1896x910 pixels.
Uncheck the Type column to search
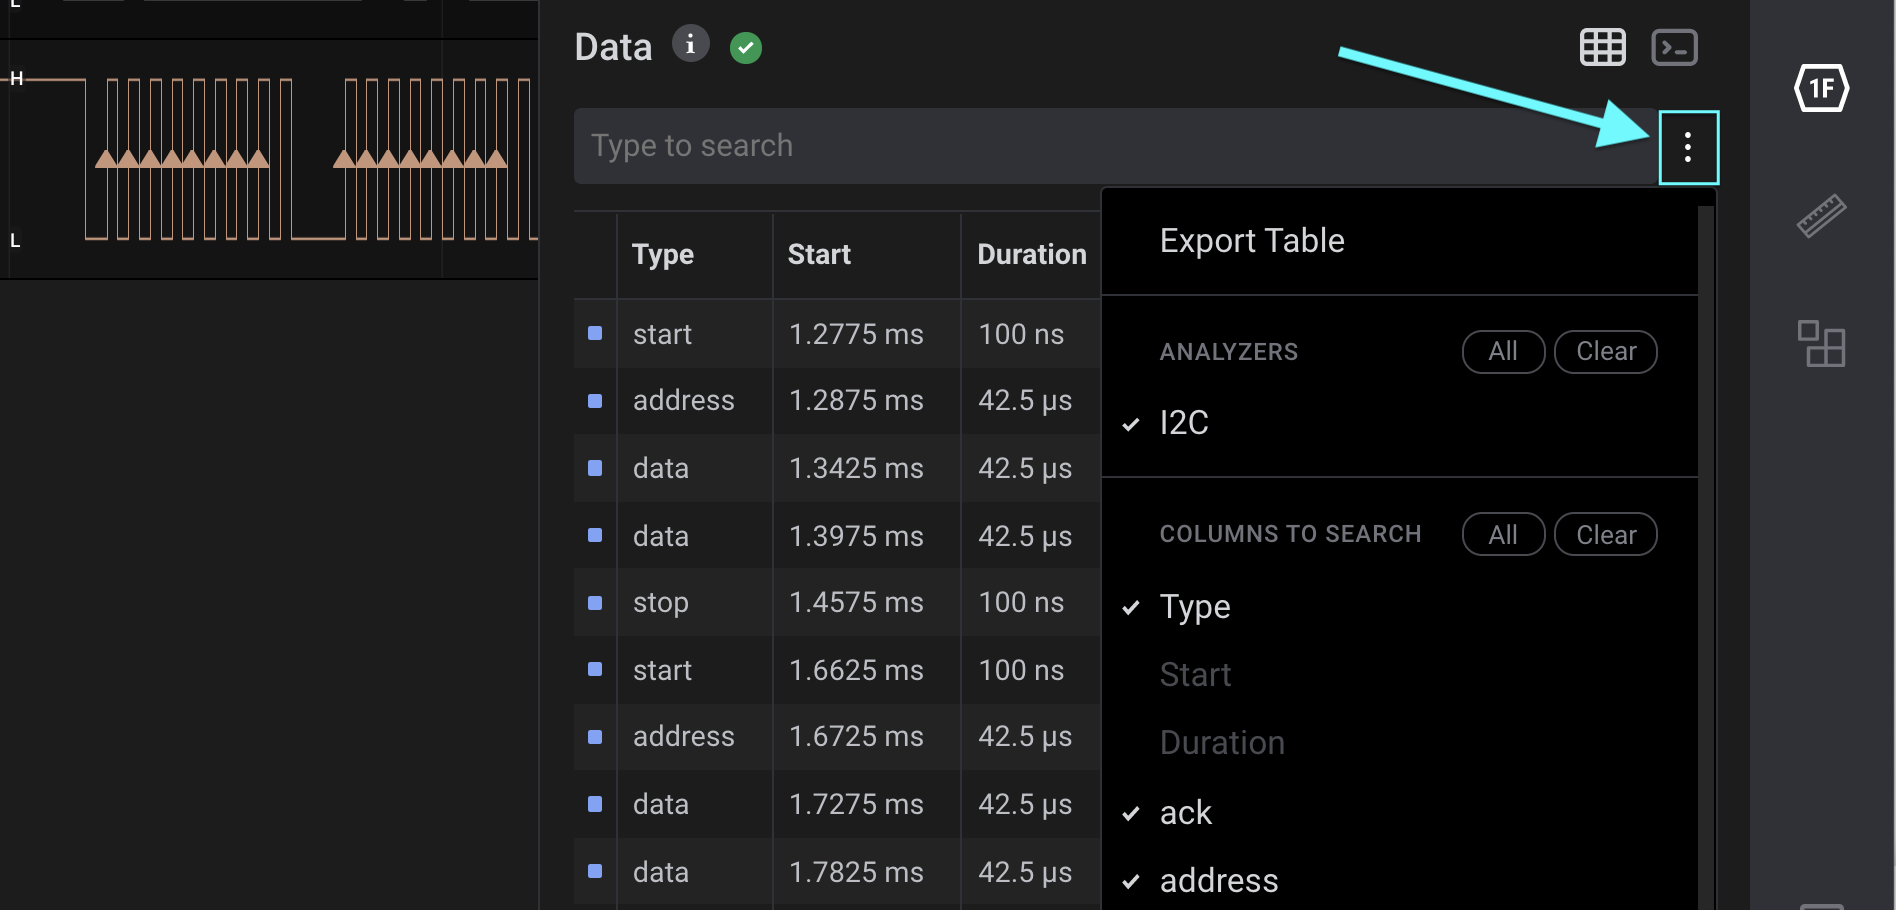[1194, 606]
